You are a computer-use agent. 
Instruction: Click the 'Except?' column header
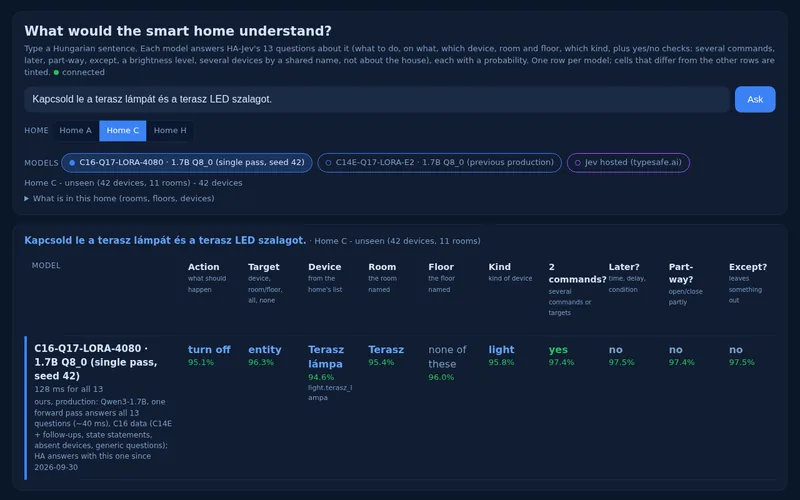coord(748,267)
